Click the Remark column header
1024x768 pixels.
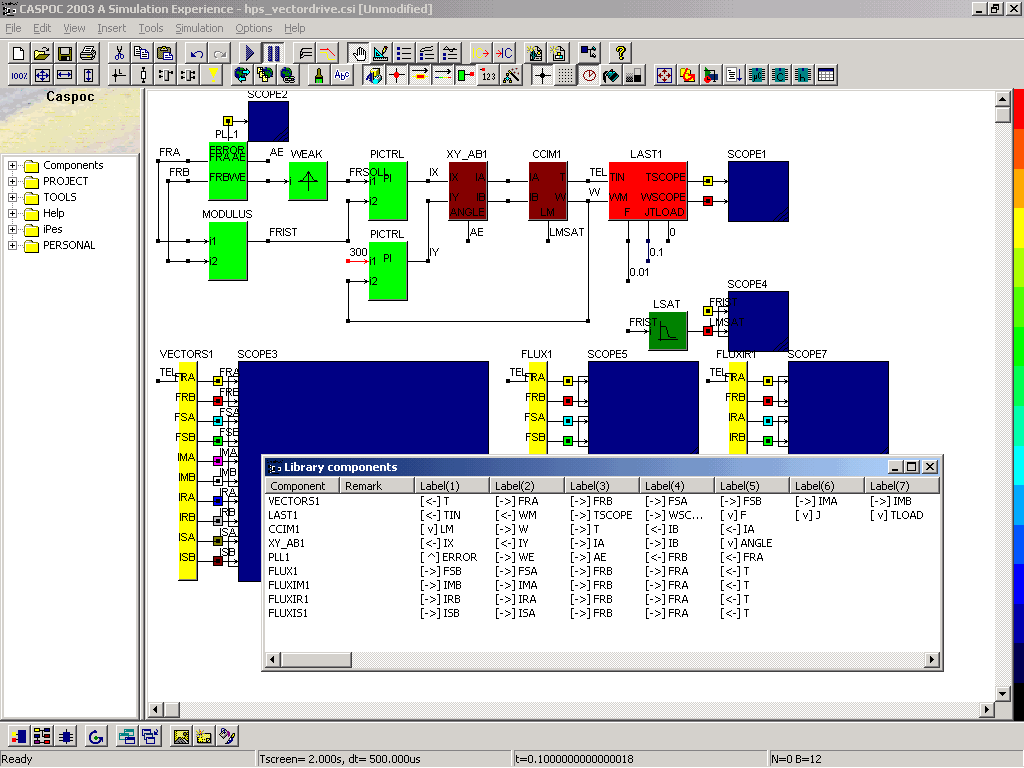click(377, 486)
